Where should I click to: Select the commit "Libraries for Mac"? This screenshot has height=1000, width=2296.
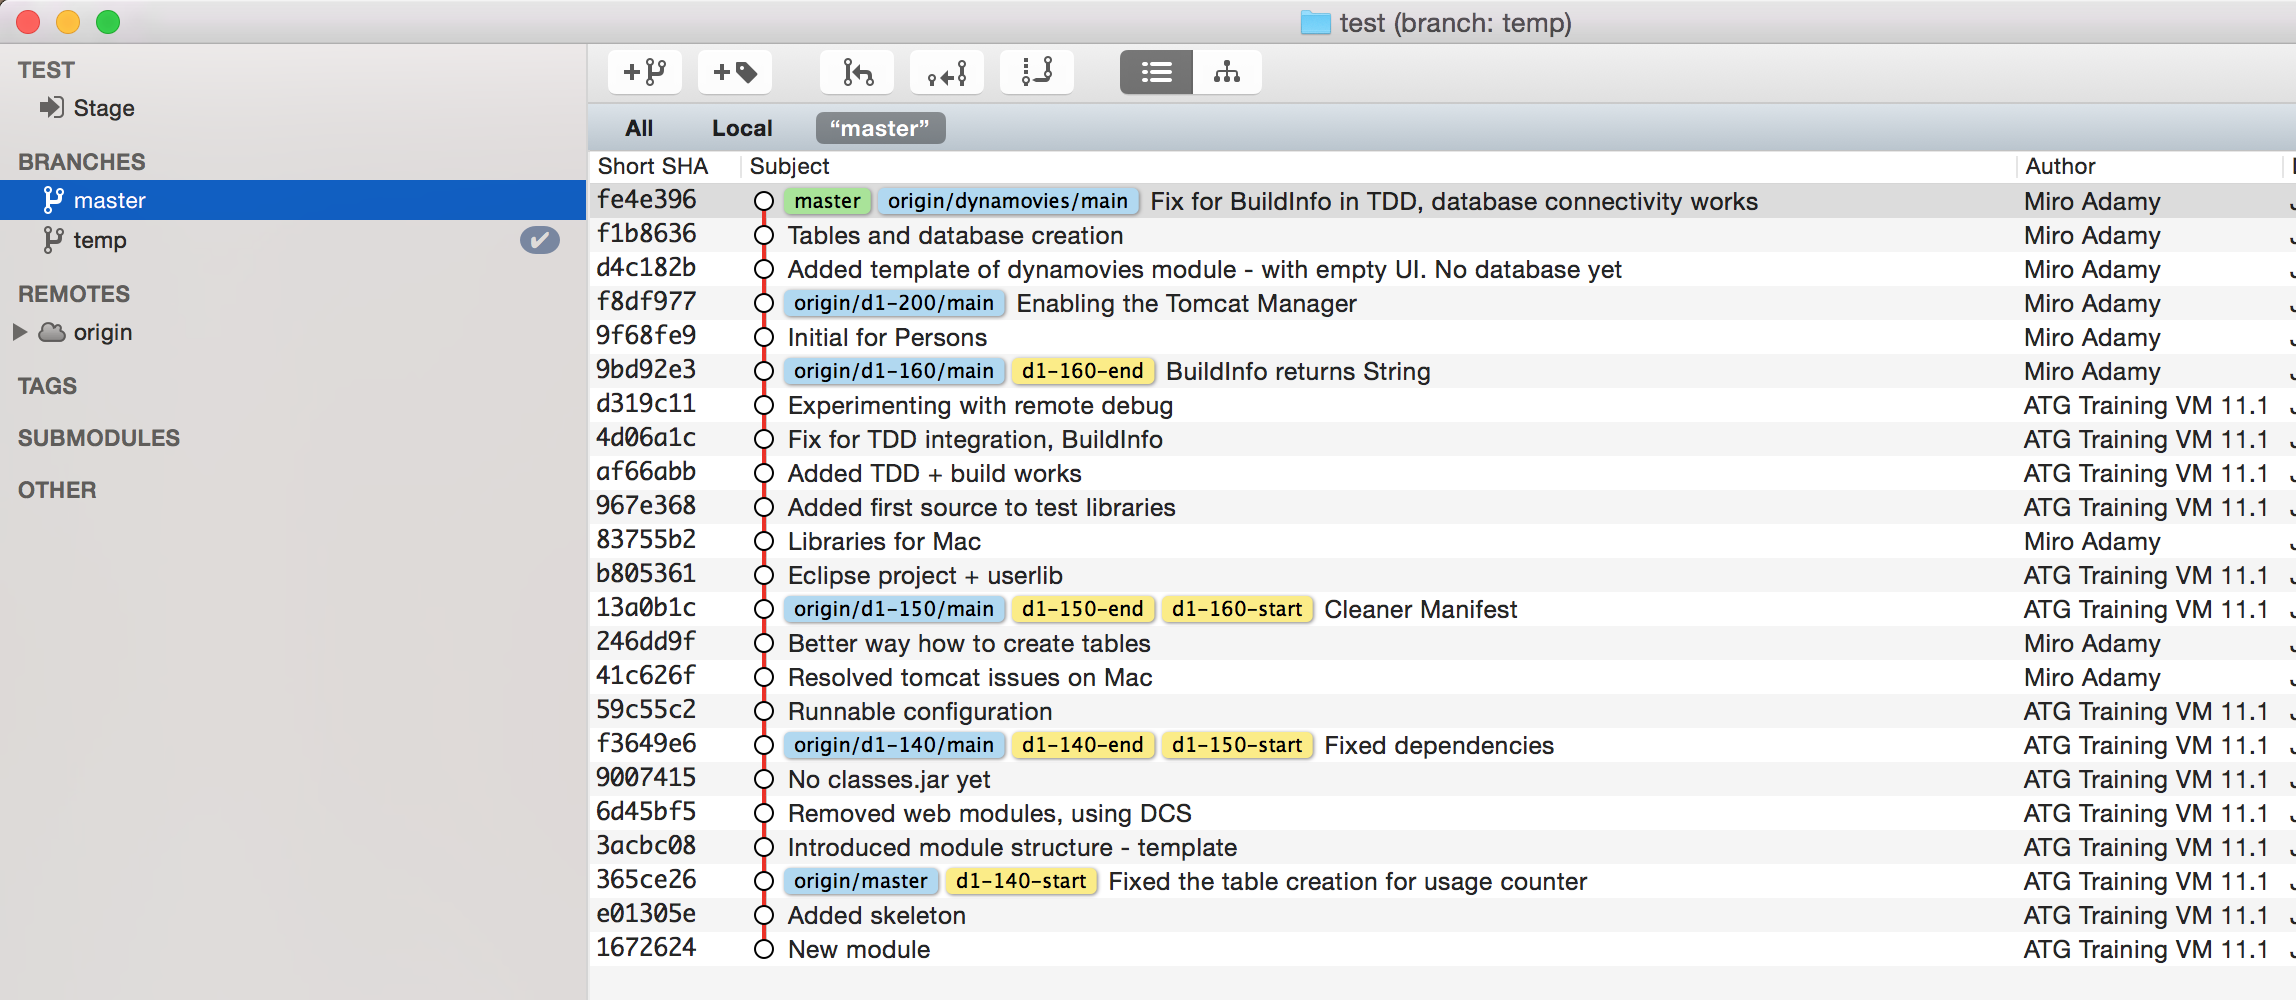pos(884,541)
